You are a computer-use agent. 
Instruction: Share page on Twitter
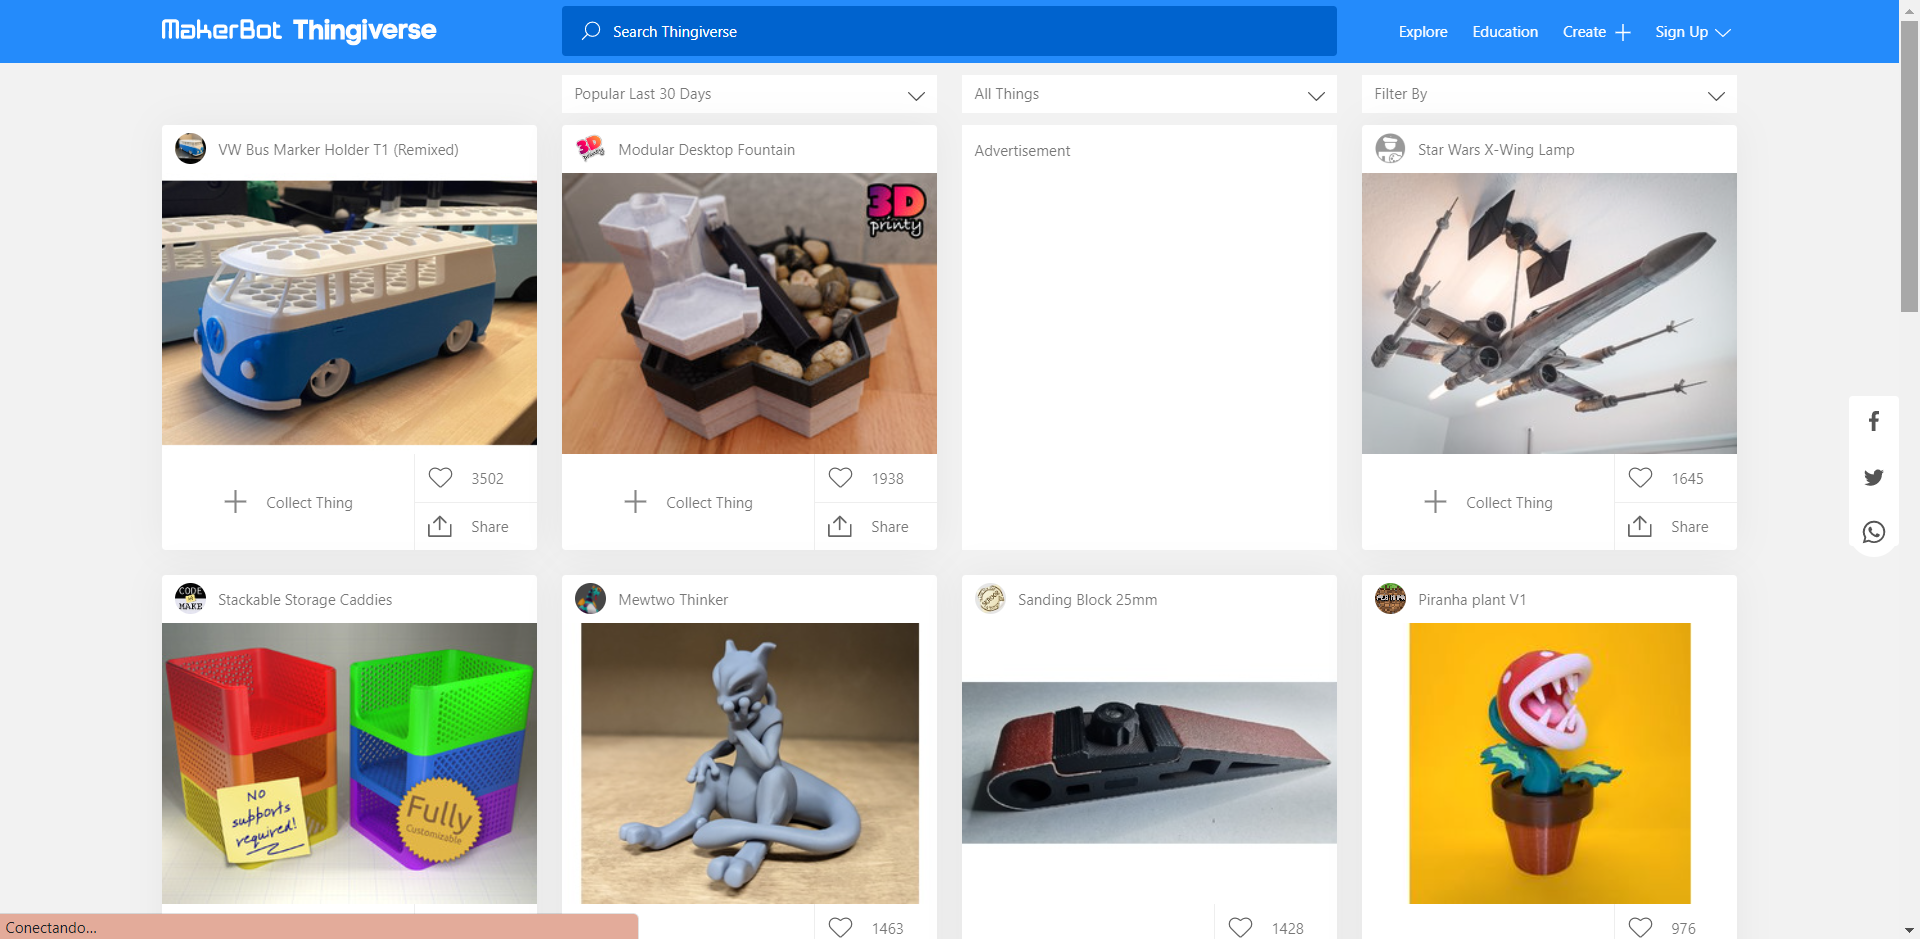[1874, 477]
